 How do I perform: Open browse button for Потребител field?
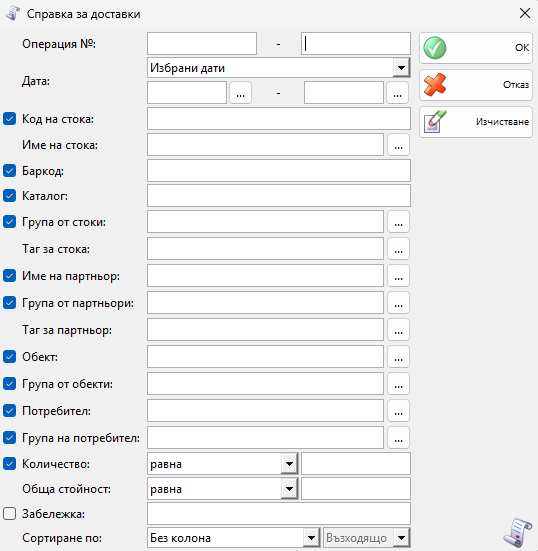click(x=398, y=410)
